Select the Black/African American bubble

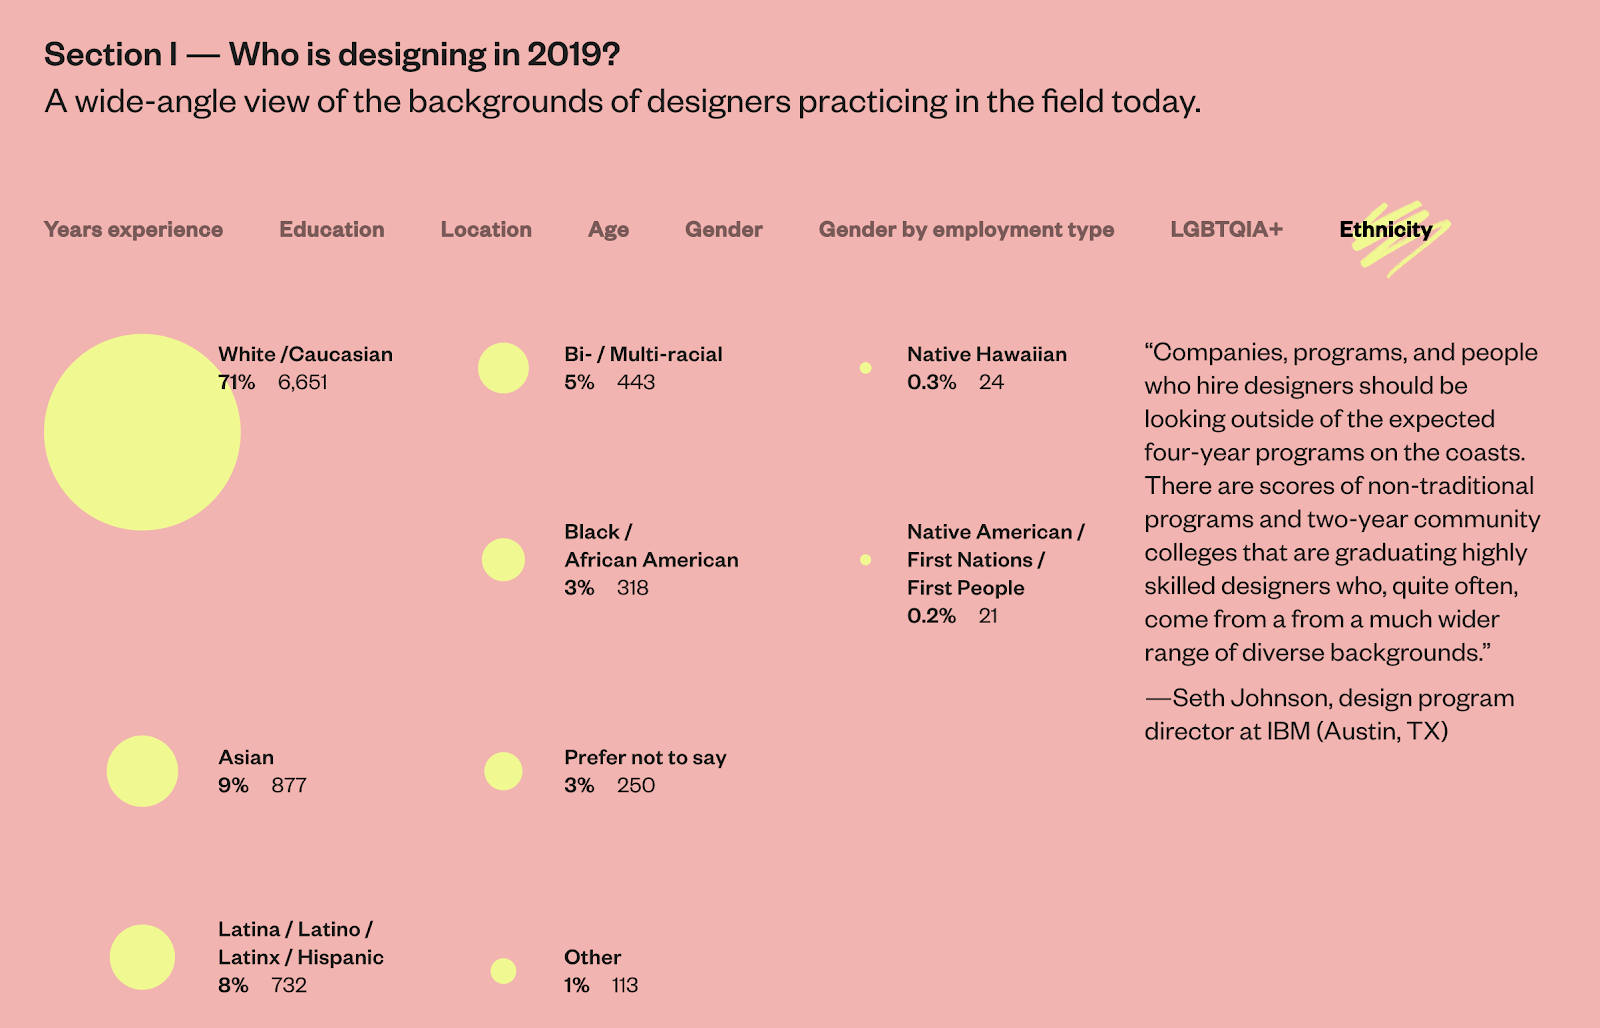click(503, 560)
